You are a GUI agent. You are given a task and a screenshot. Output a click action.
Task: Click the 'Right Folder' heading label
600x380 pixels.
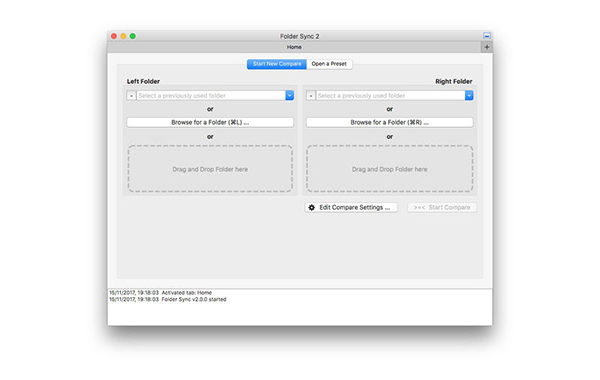453,82
